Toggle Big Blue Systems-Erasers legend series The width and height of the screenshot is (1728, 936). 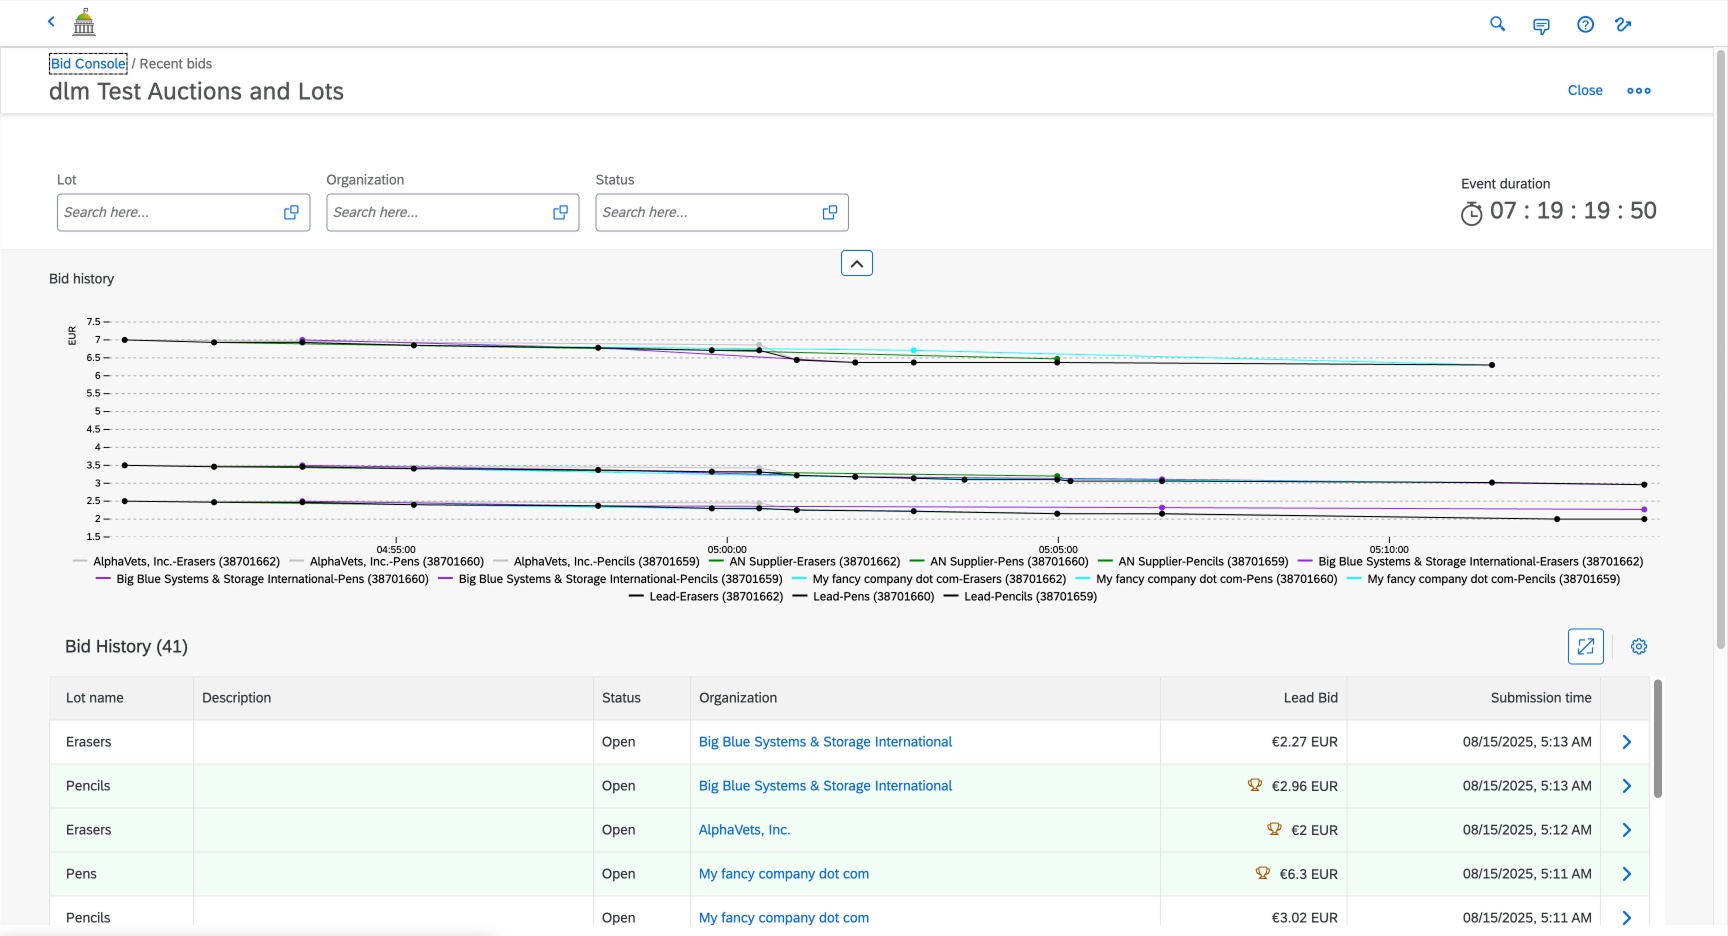pyautogui.click(x=1471, y=562)
